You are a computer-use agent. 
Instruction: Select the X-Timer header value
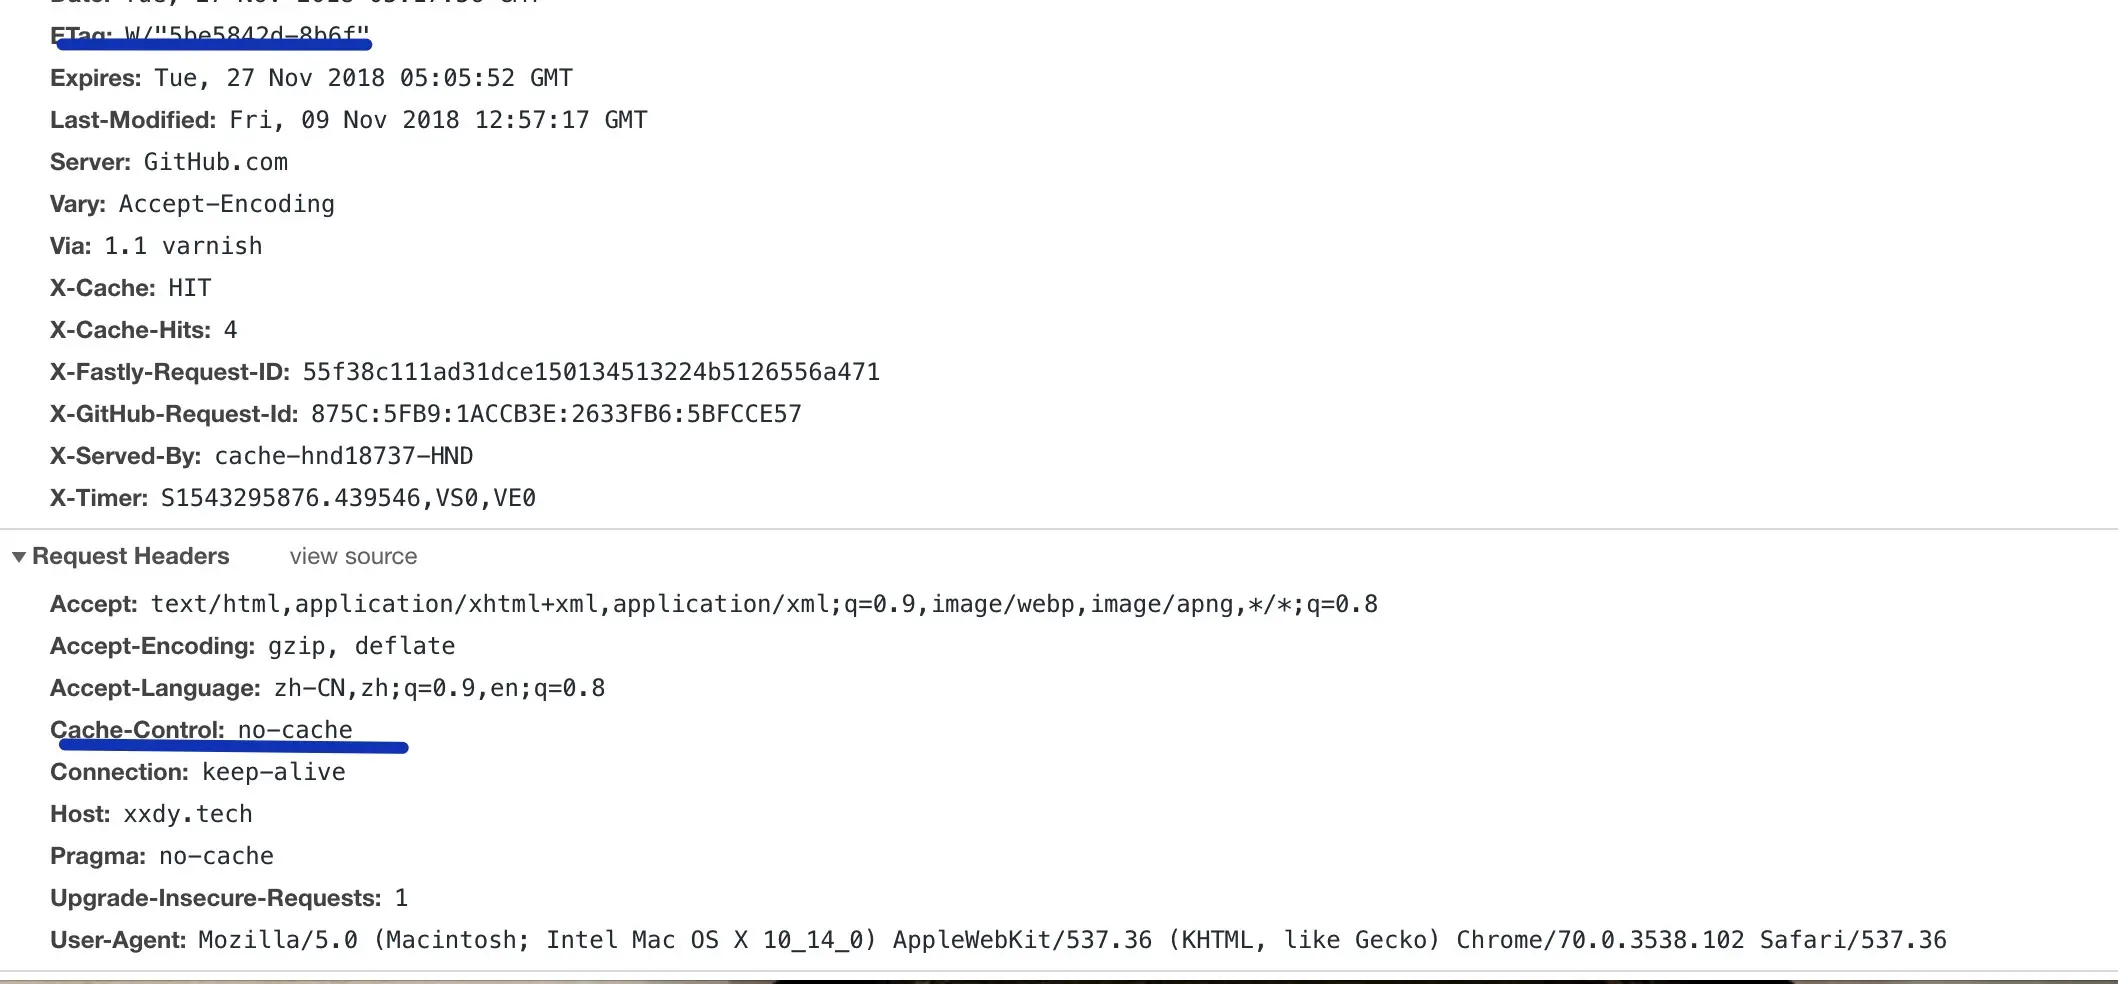click(348, 498)
